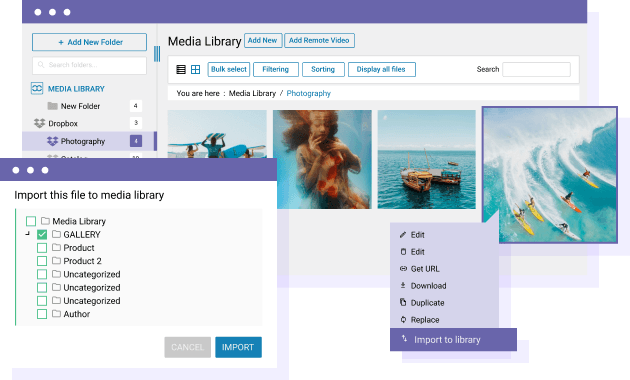Click the Add Remote Video button
The image size is (630, 380).
point(319,40)
